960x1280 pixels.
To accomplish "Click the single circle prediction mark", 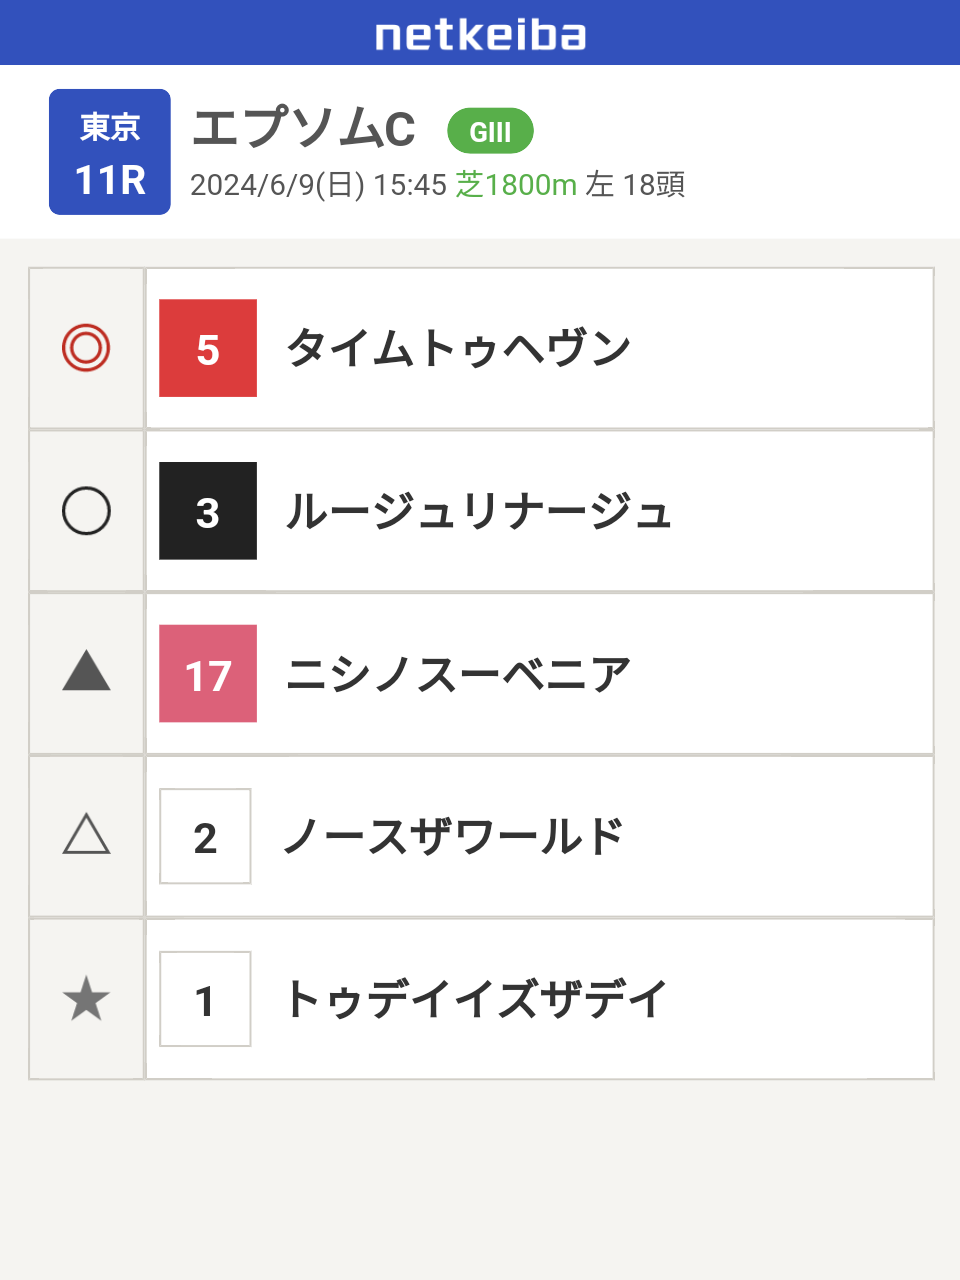I will [x=86, y=511].
